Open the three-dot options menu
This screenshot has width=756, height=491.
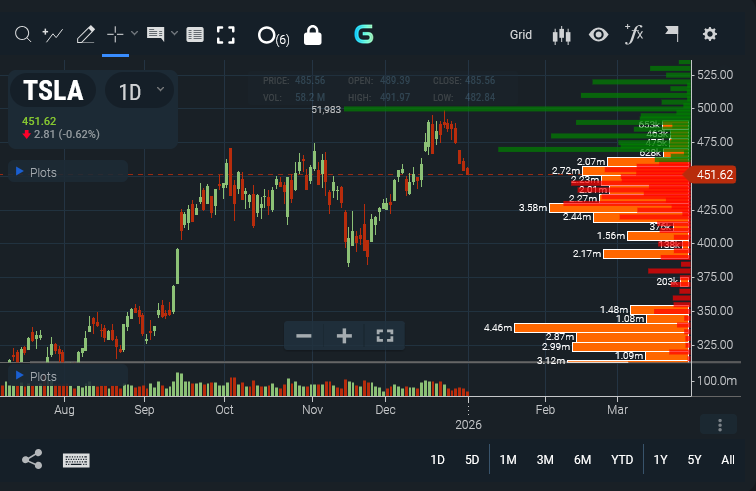click(x=719, y=425)
